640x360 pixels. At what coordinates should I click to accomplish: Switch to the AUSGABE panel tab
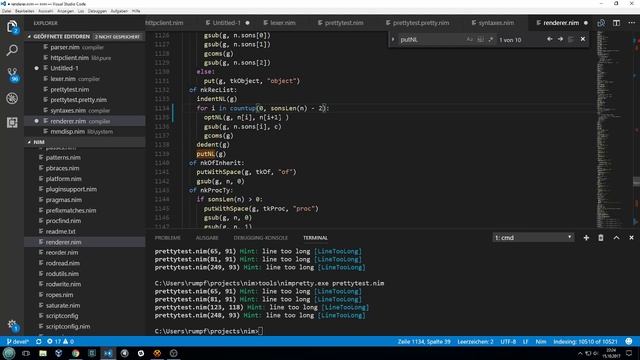point(207,238)
